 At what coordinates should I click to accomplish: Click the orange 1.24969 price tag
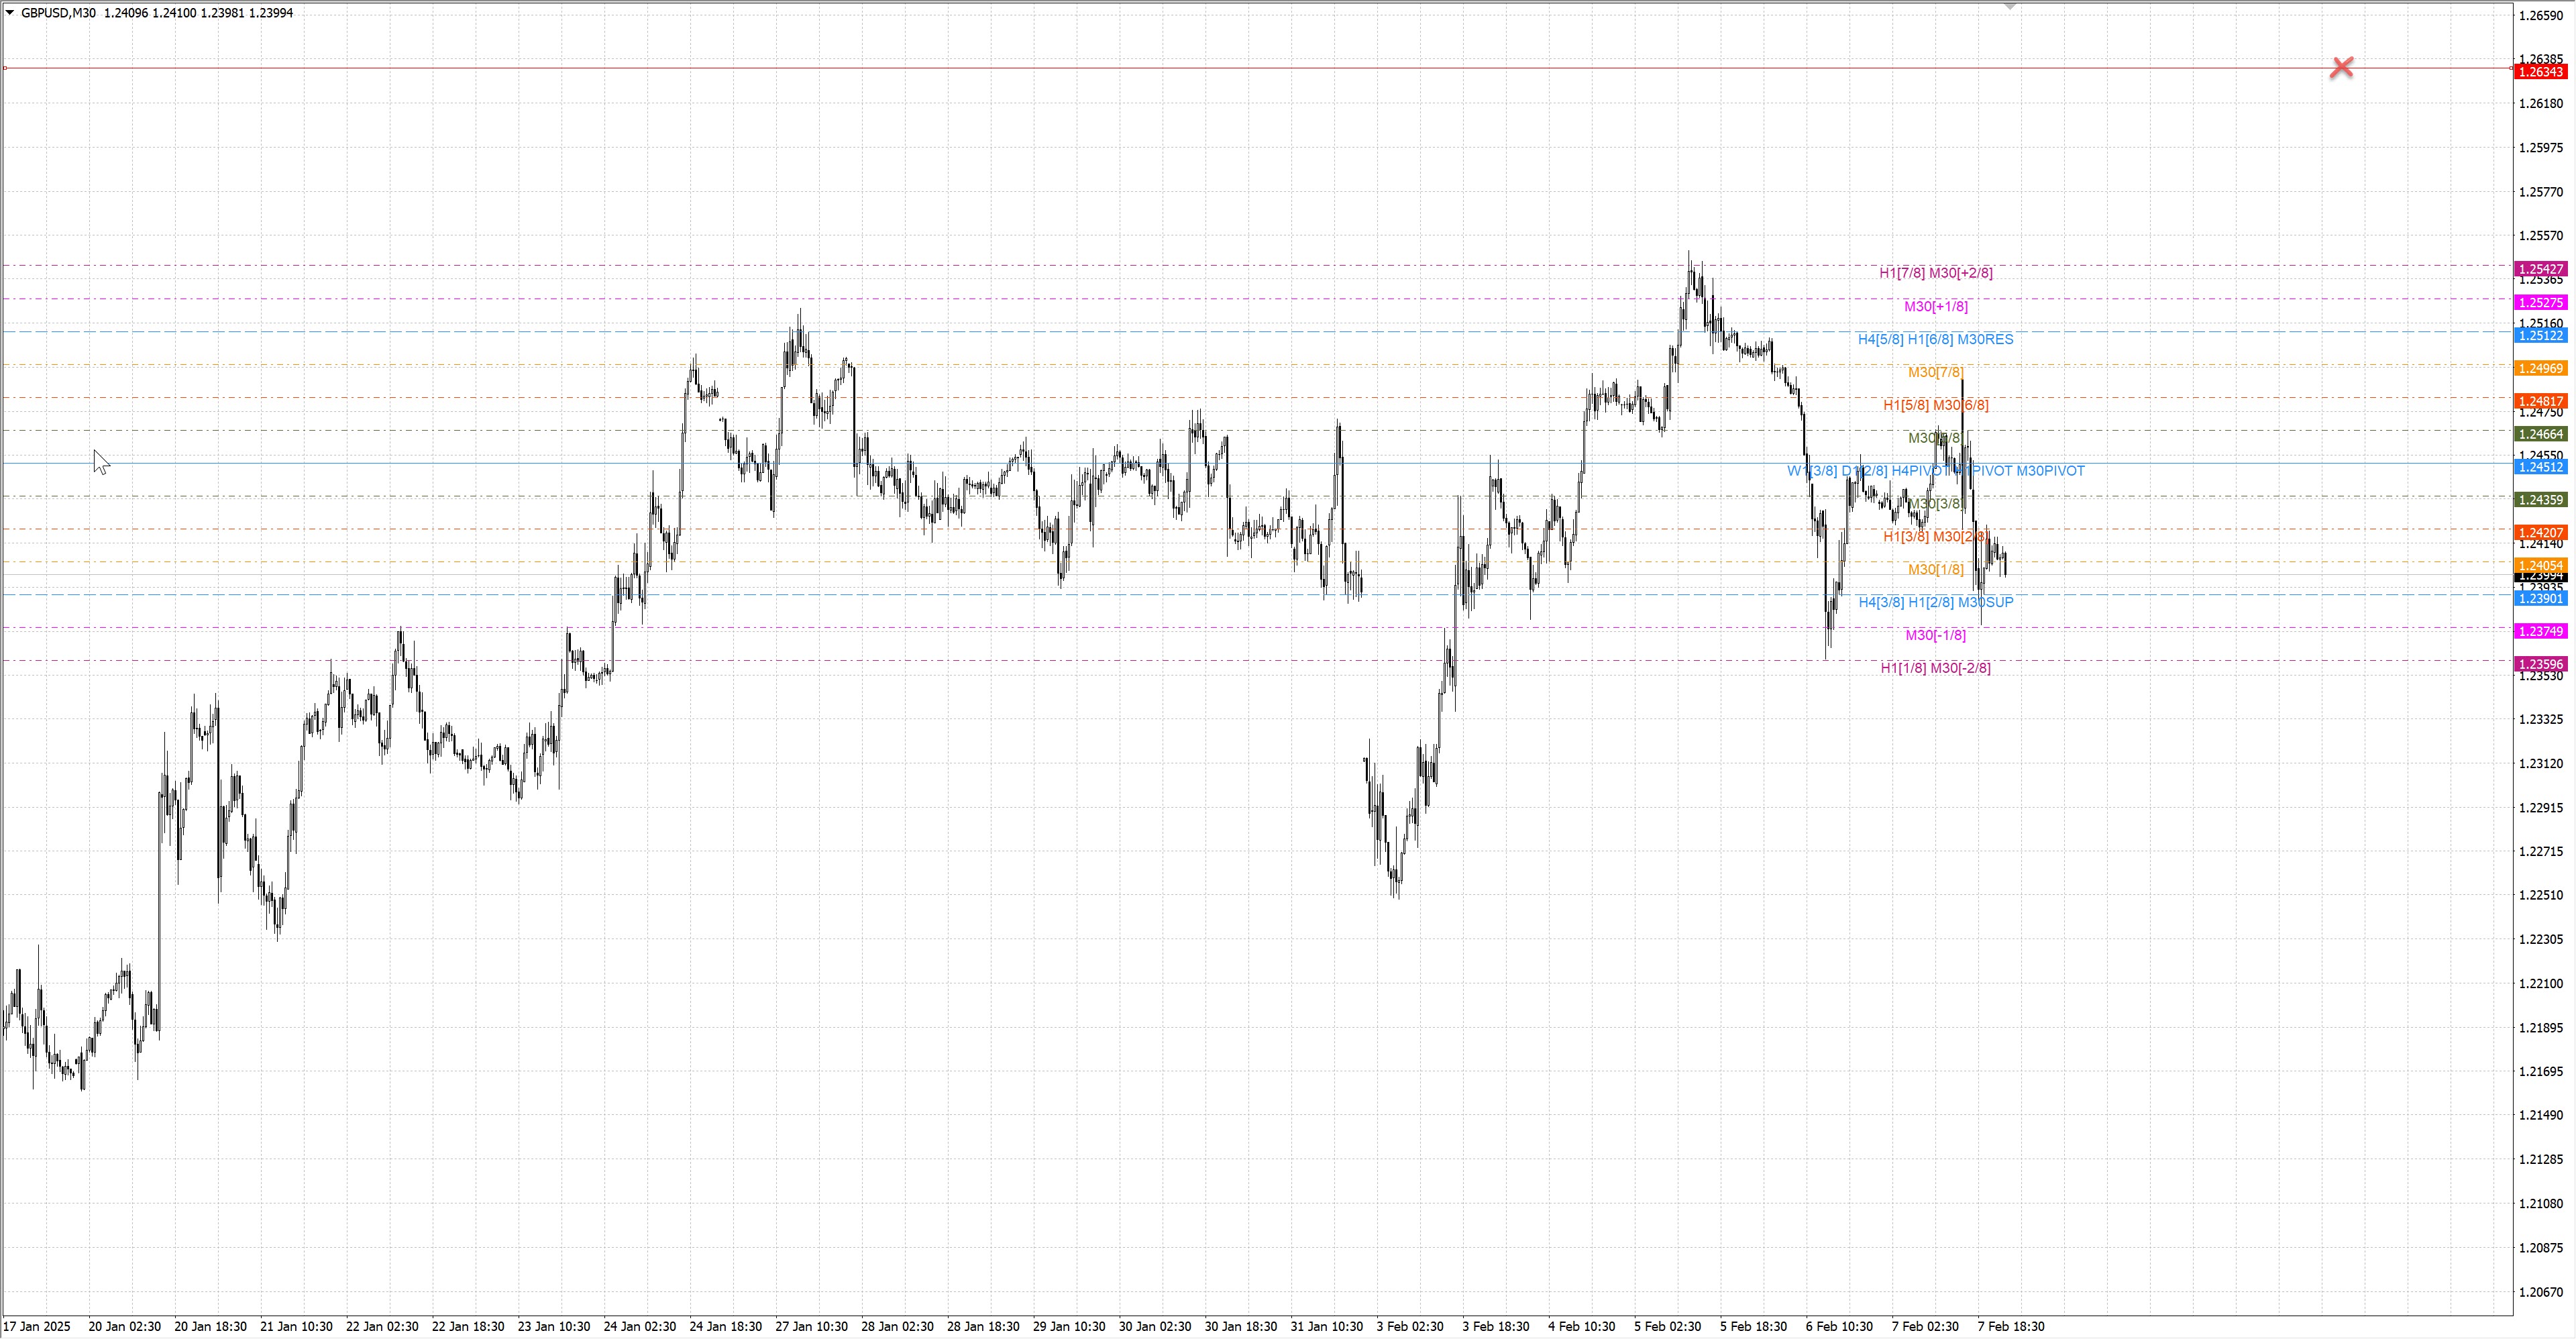pos(2540,369)
